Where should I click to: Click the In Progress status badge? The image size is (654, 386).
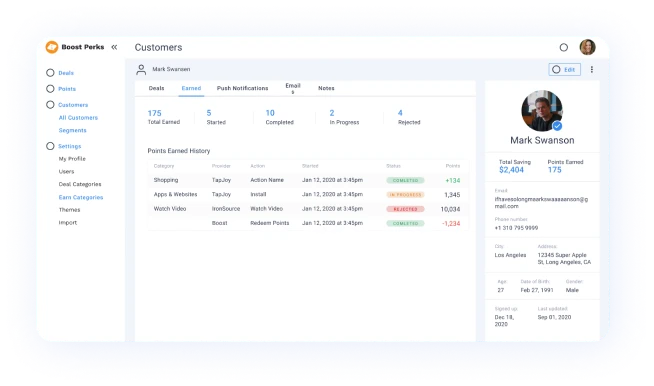(405, 195)
